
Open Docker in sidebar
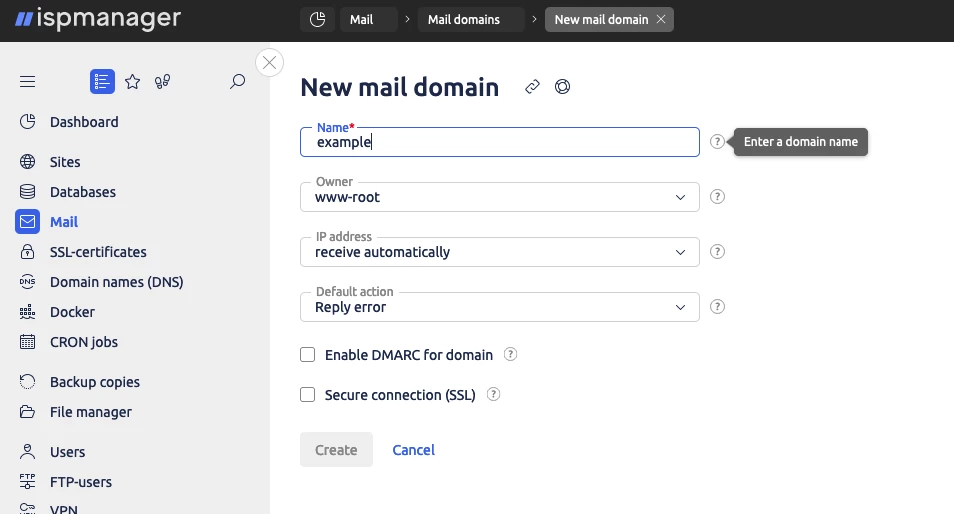pyautogui.click(x=72, y=312)
